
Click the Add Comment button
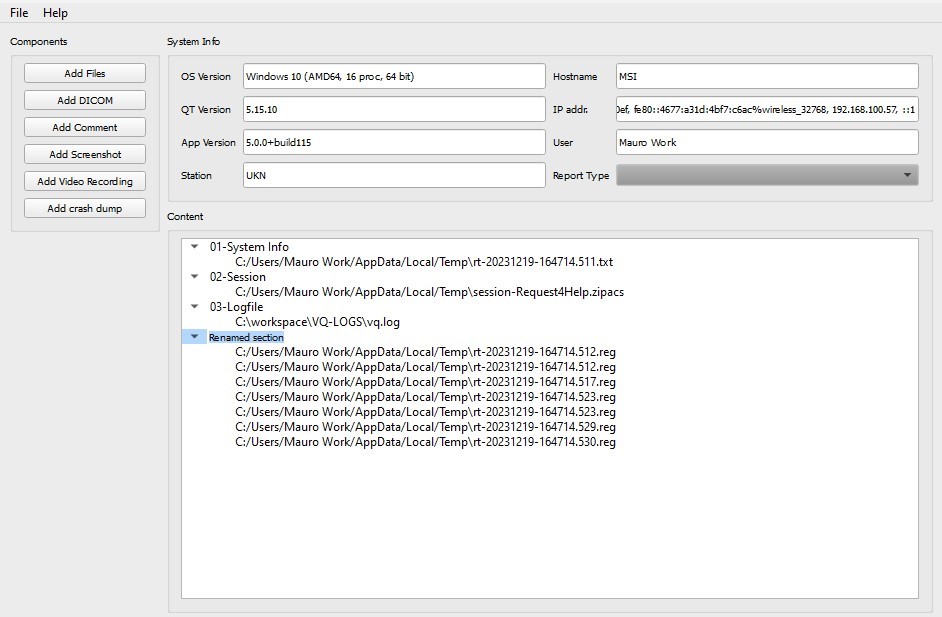pos(85,127)
